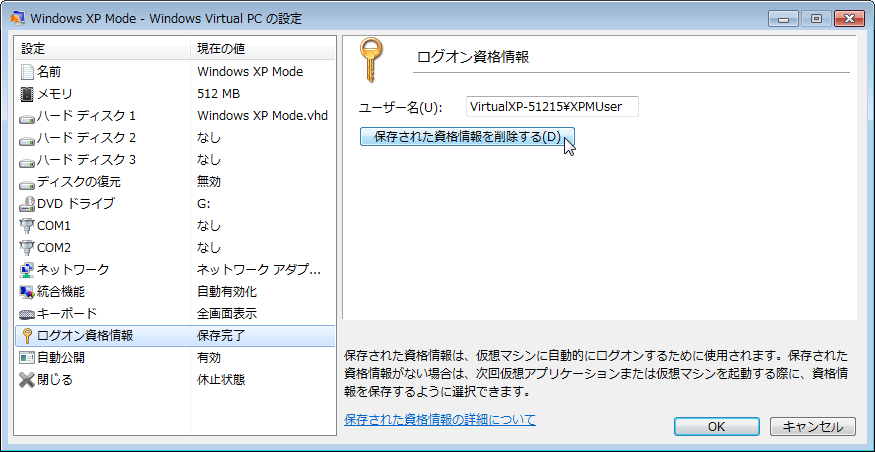This screenshot has width=875, height=452.
Task: Click the 自動公開 auto publish icon
Action: point(27,358)
